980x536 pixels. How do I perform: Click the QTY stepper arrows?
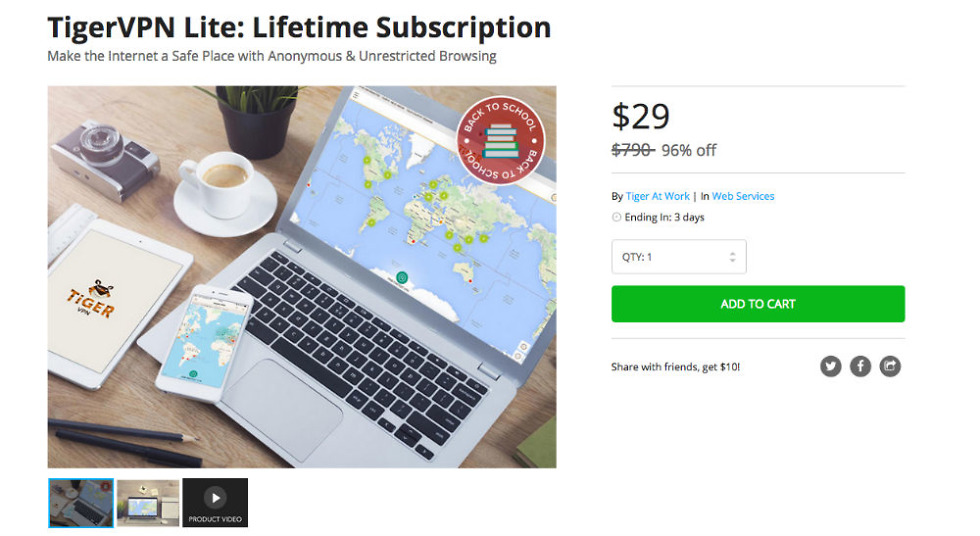(732, 257)
